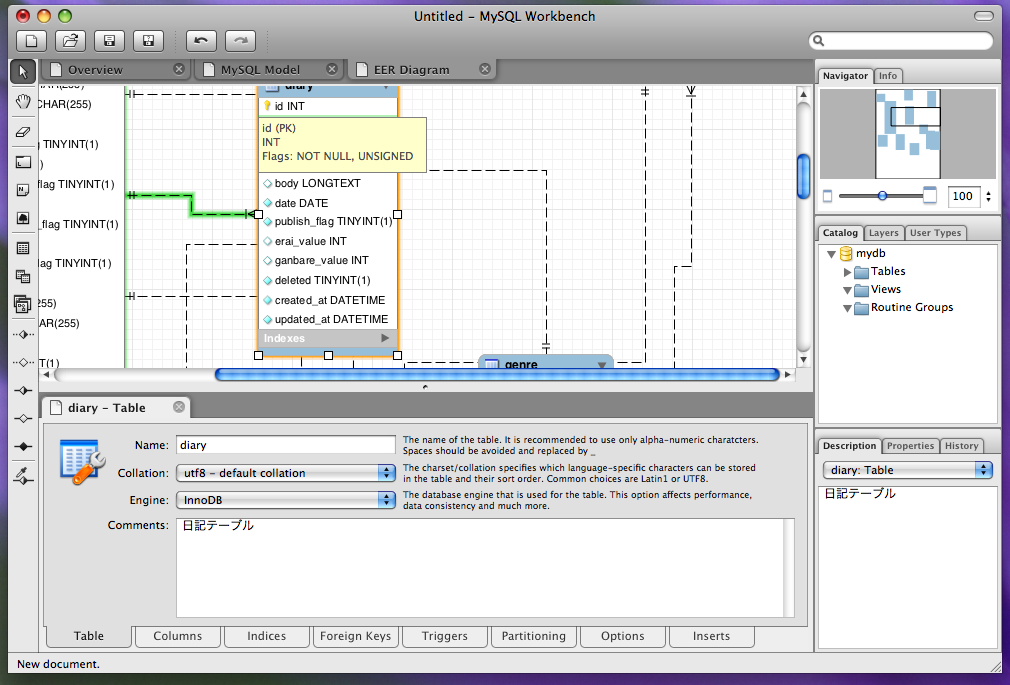Click the open model folder icon
The height and width of the screenshot is (685, 1010).
(69, 41)
